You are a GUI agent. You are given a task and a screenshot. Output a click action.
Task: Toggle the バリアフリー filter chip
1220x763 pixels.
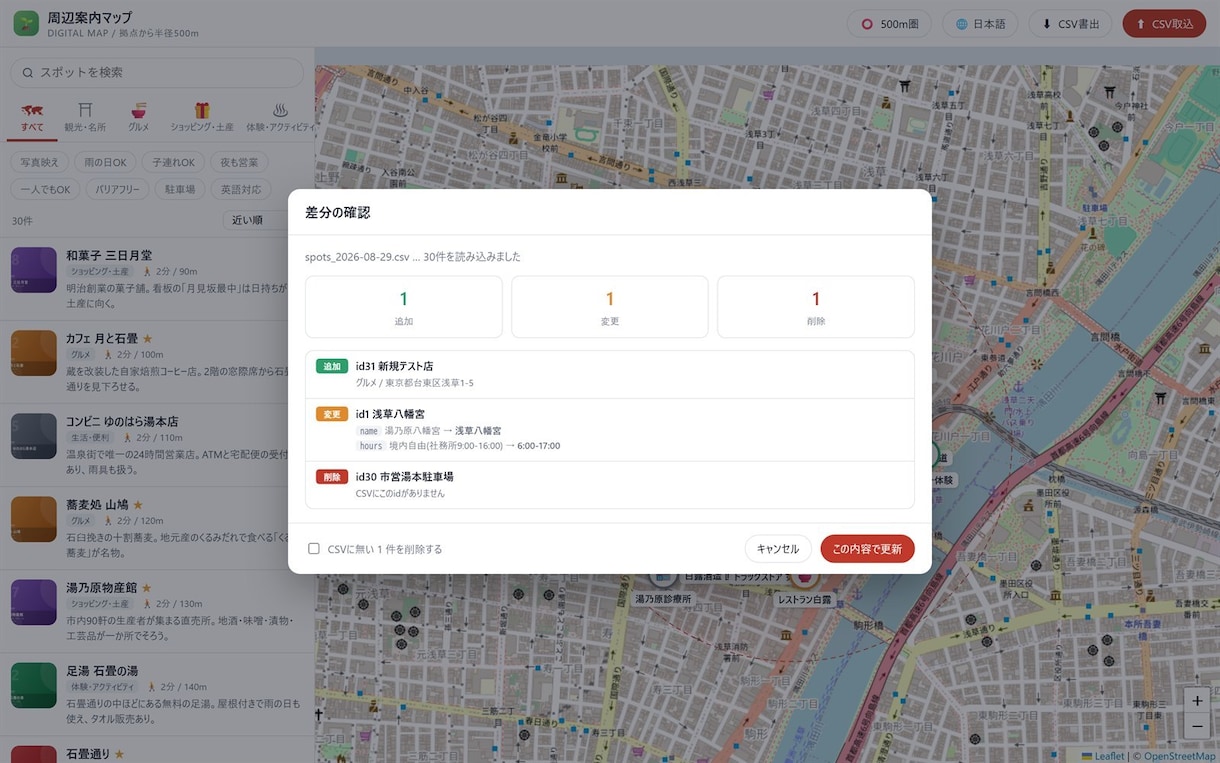117,189
